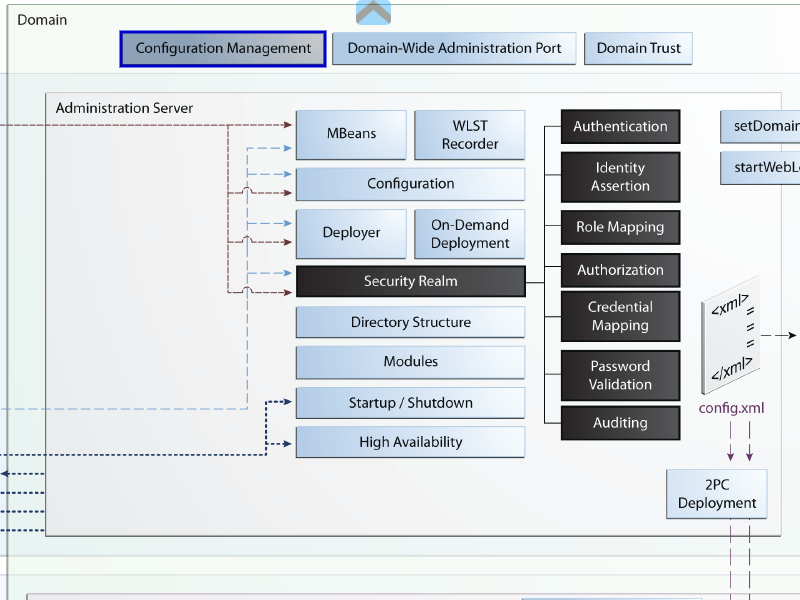The image size is (800, 600).
Task: Select the WLST Recorder block
Action: click(x=470, y=134)
